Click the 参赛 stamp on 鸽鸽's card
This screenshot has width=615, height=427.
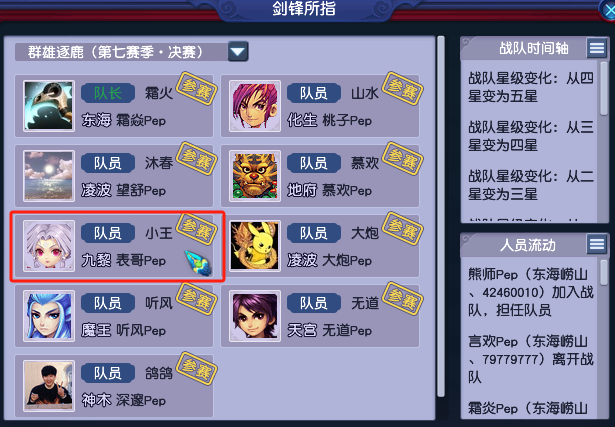197,369
